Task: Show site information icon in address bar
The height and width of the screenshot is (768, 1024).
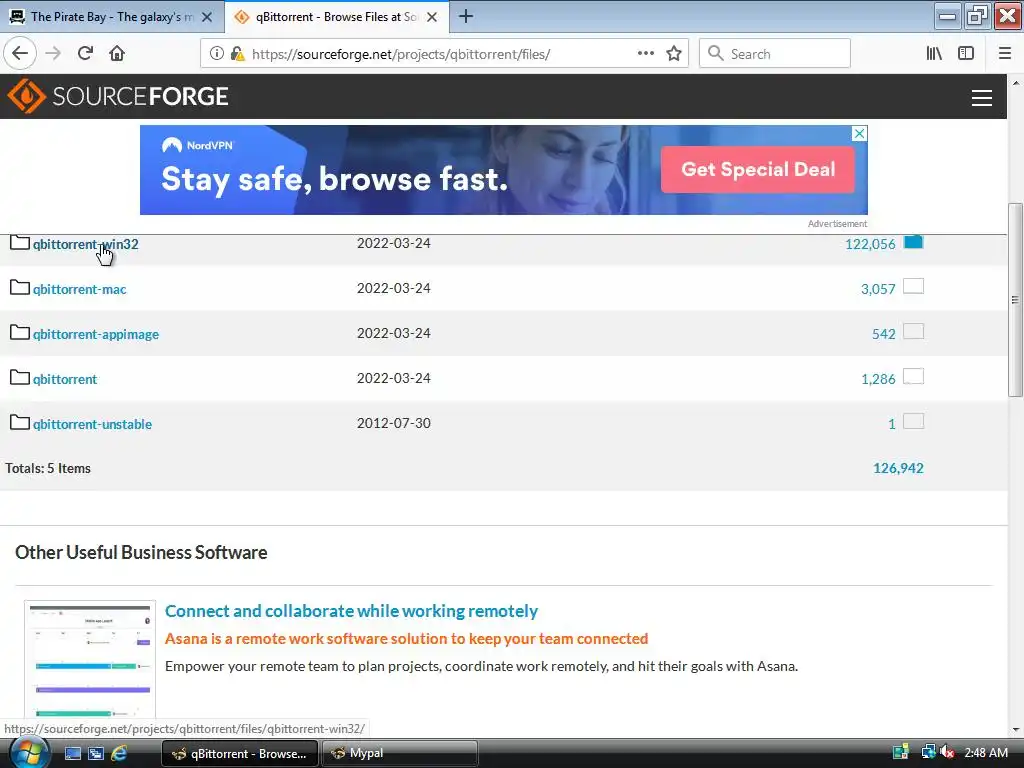Action: click(x=217, y=54)
